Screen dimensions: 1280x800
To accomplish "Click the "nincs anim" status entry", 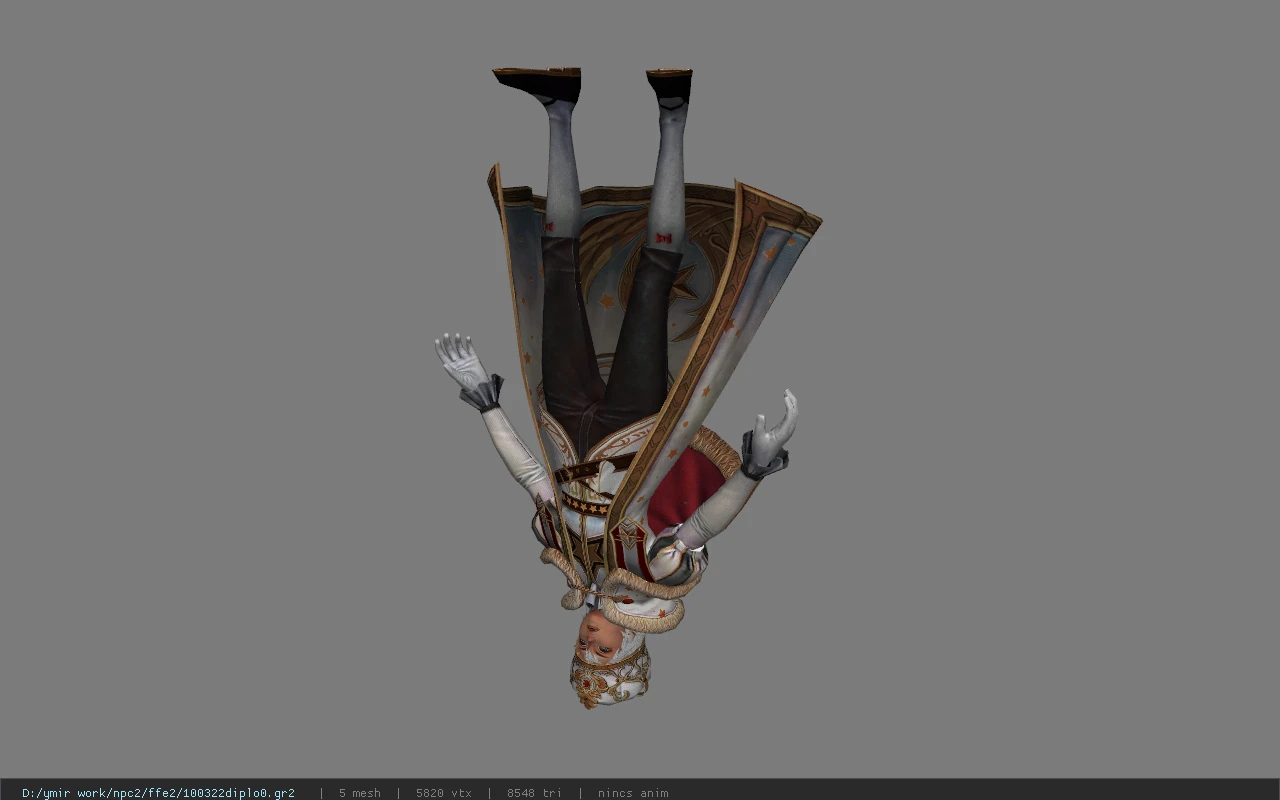I will point(633,793).
